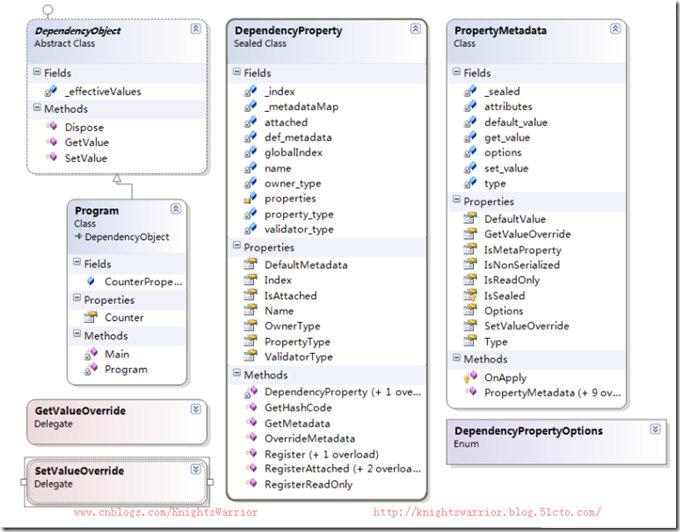680x532 pixels.
Task: Expand the DependencyPropertyOptions enum box
Action: pos(655,429)
